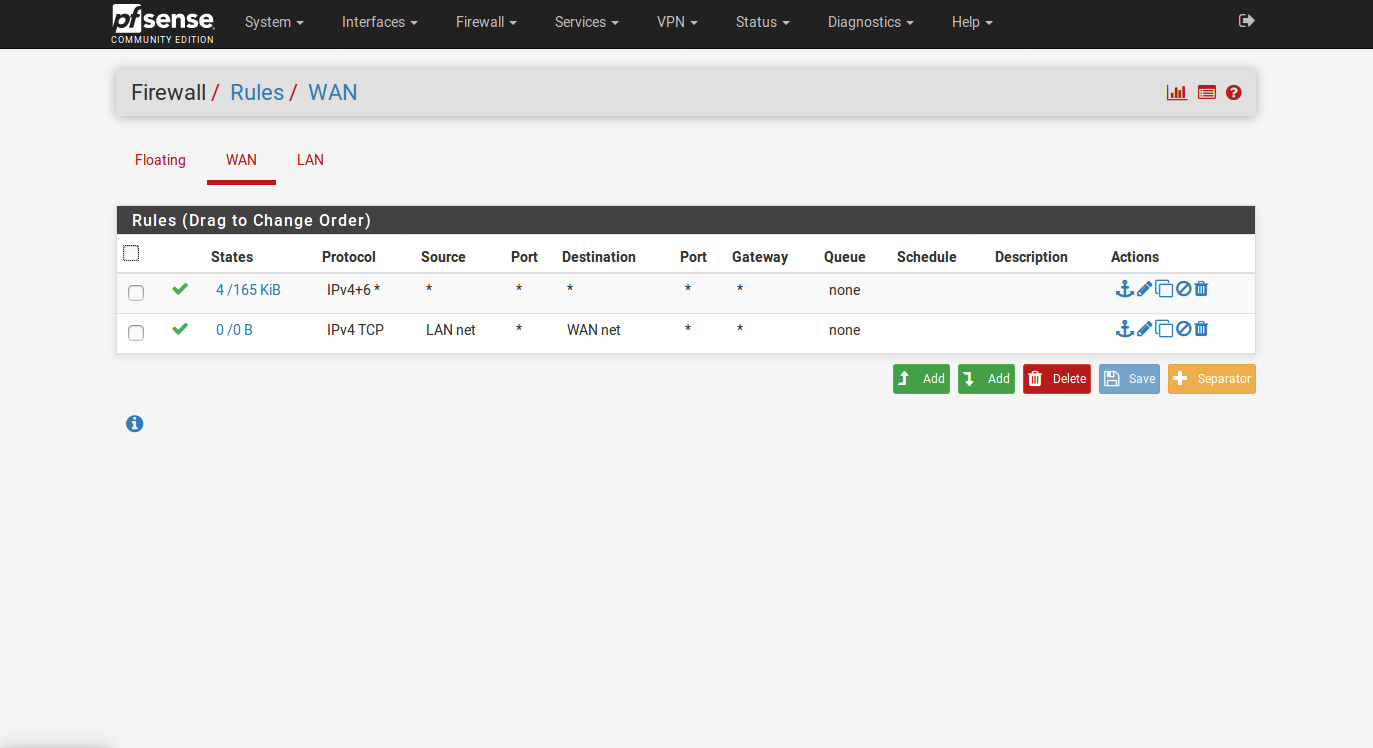Delete the IPv4 TCP rule using its trash icon
Screen dimensions: 1373x748
point(1201,329)
